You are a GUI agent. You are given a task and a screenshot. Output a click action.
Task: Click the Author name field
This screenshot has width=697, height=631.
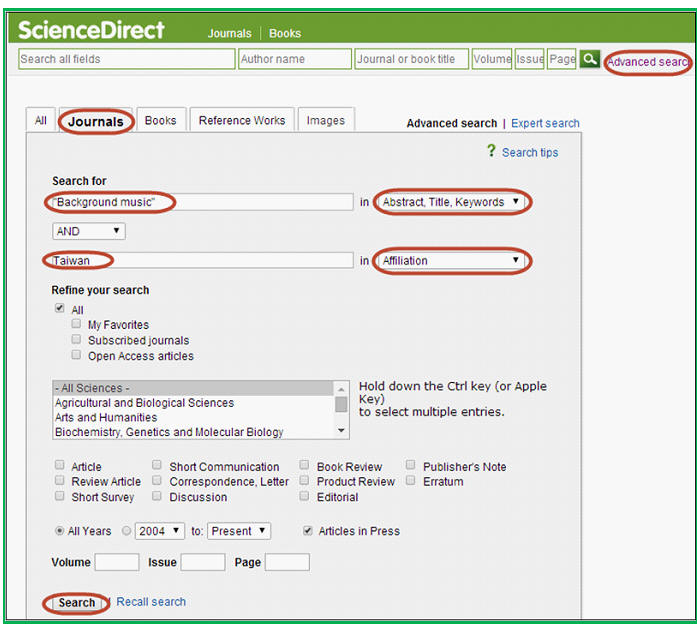pyautogui.click(x=295, y=59)
